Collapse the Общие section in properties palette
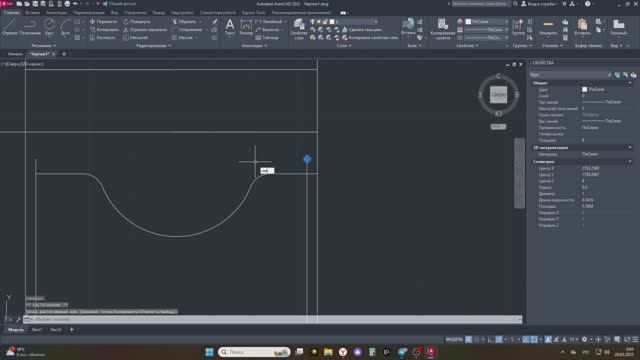Image resolution: width=640 pixels, height=360 pixels. (x=630, y=83)
